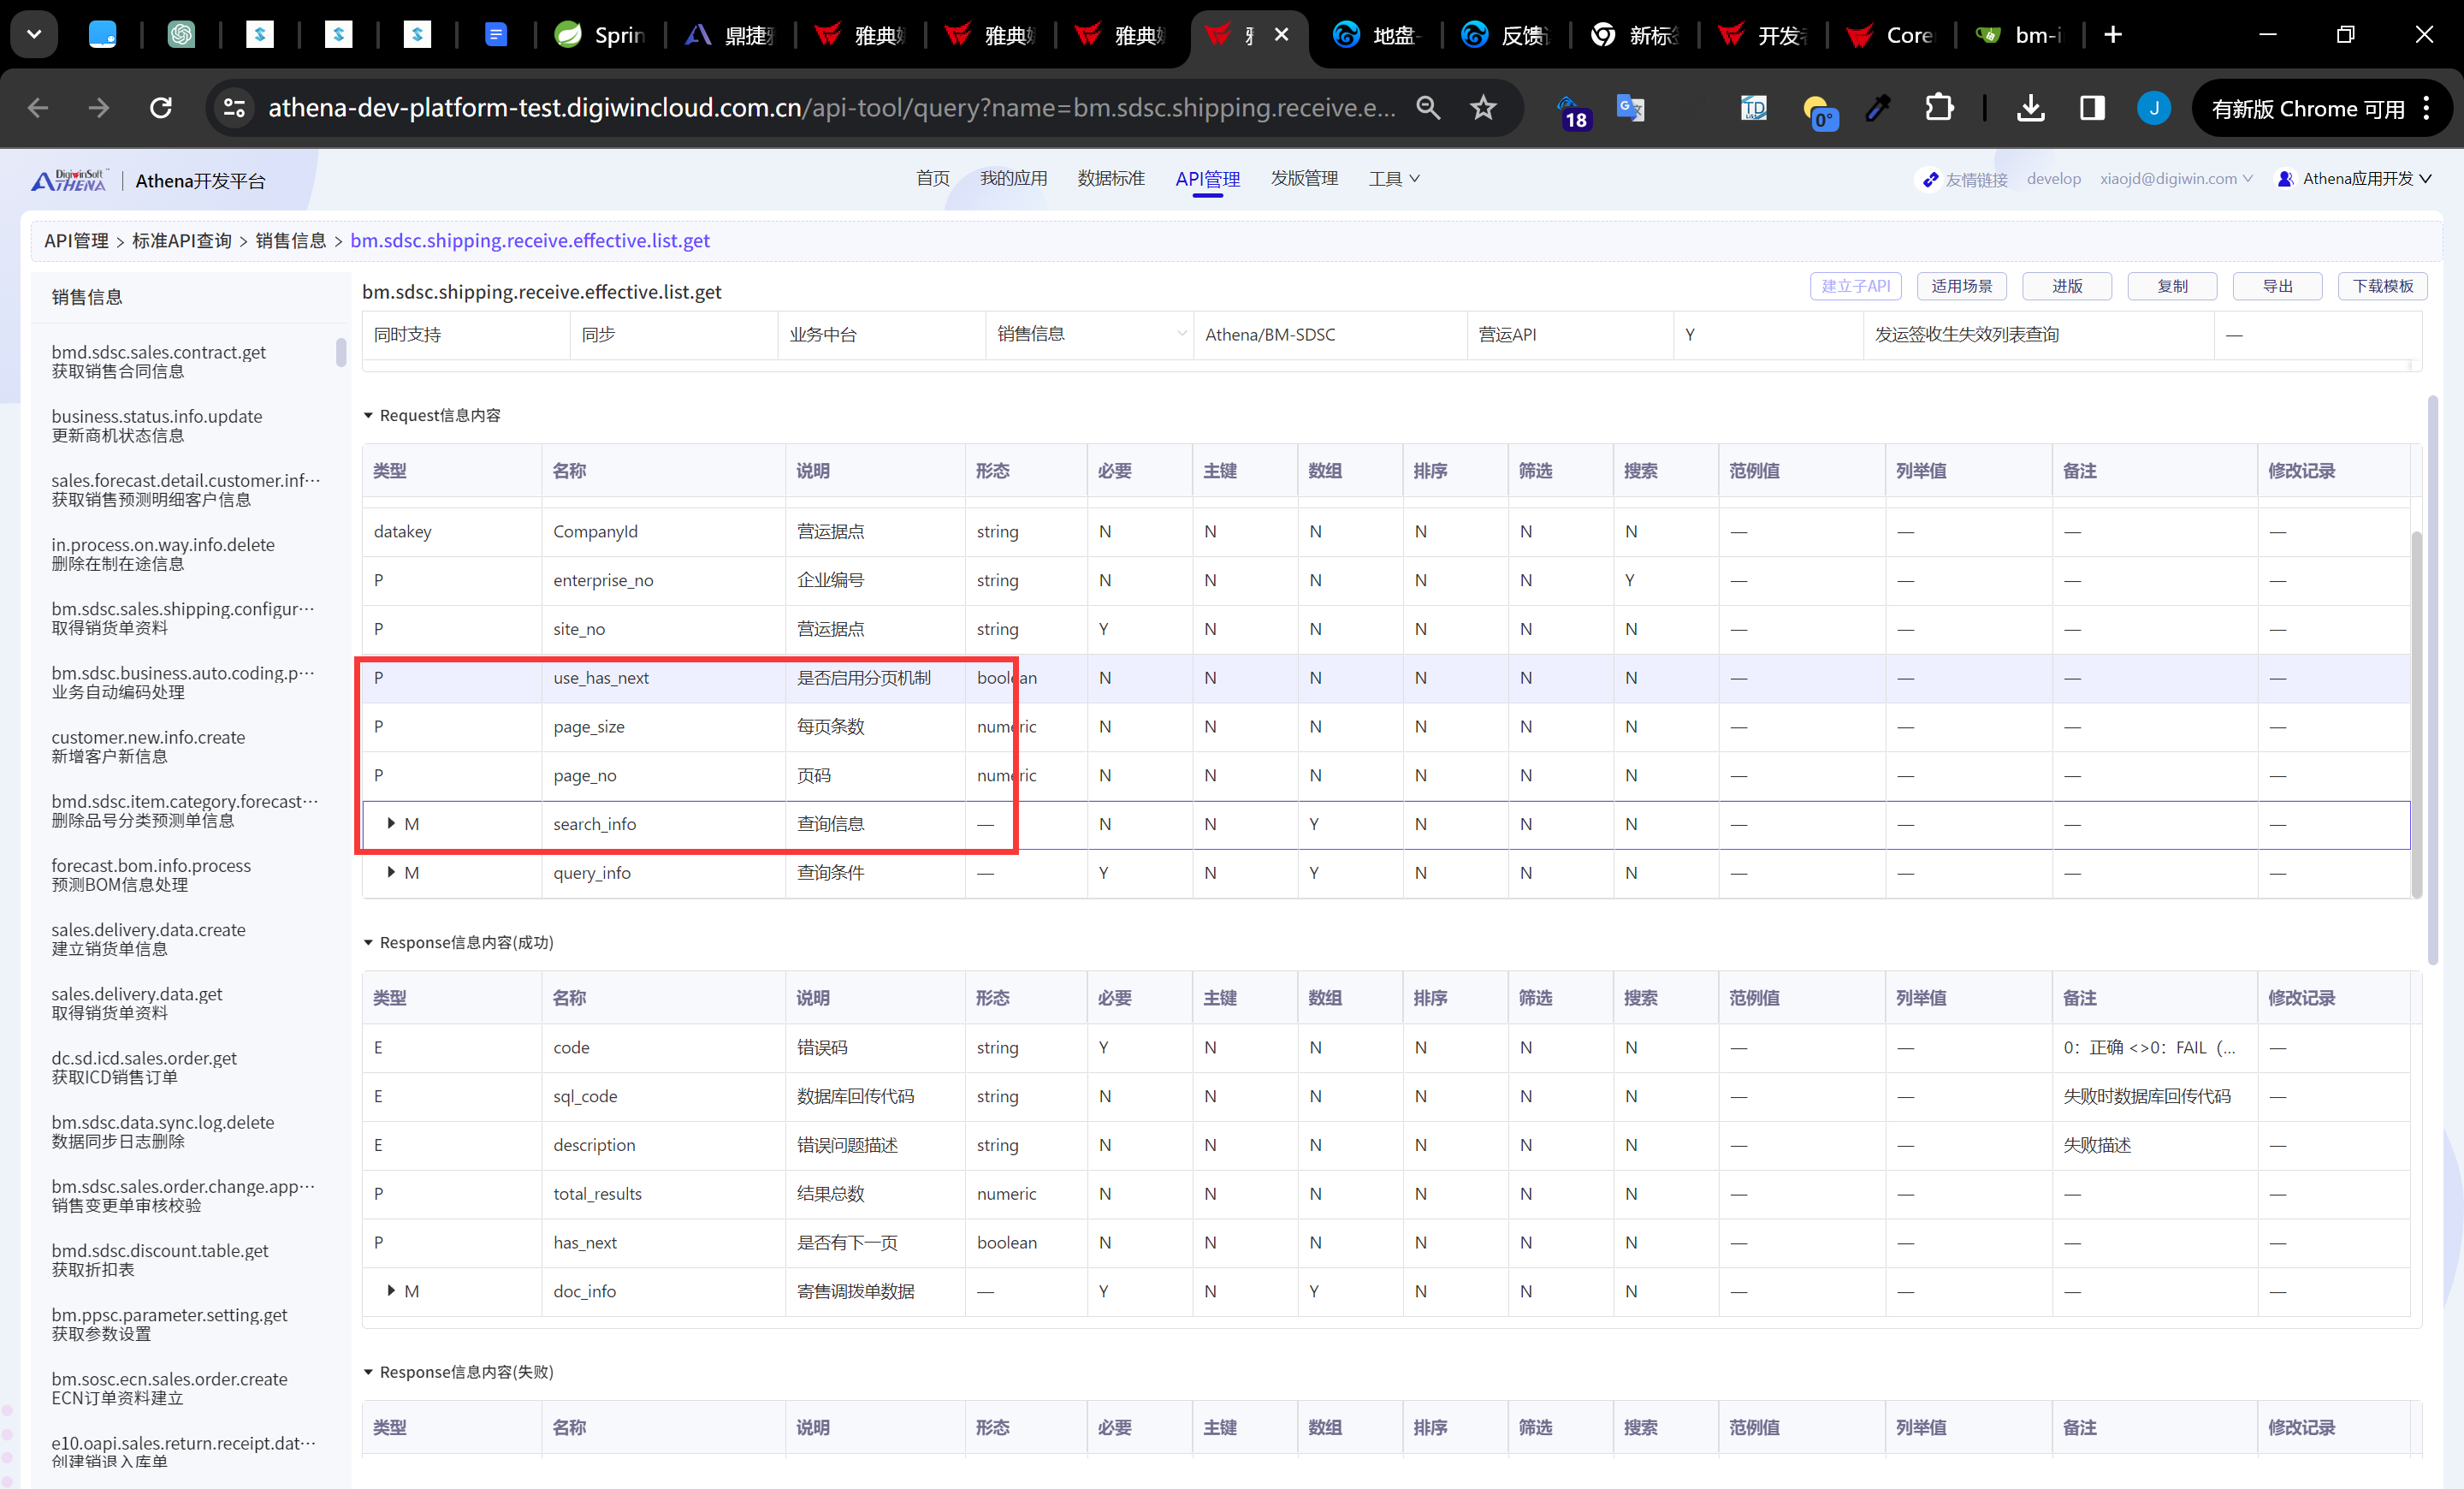Click the 标准API查询 breadcrumb link
The image size is (2464, 1489).
pos(182,240)
